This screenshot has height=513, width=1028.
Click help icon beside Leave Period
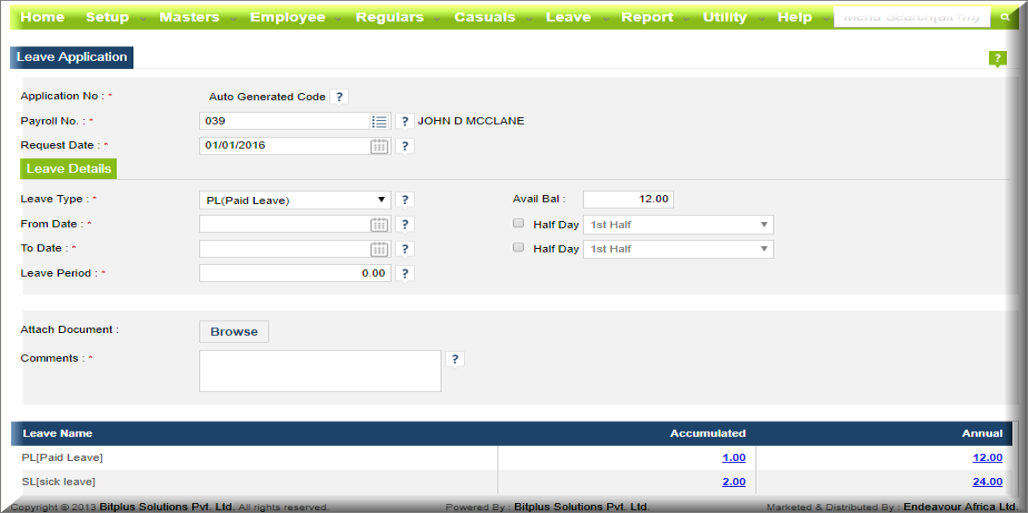(x=405, y=274)
